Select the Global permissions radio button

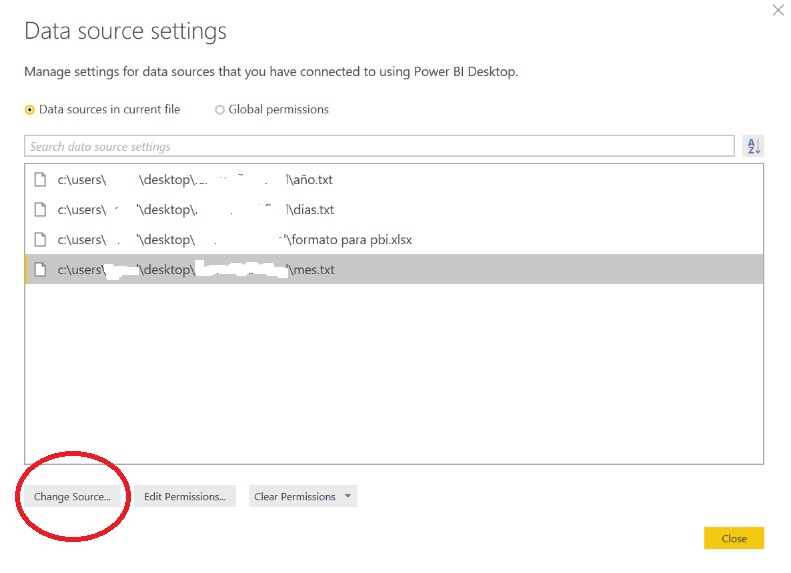coord(219,109)
